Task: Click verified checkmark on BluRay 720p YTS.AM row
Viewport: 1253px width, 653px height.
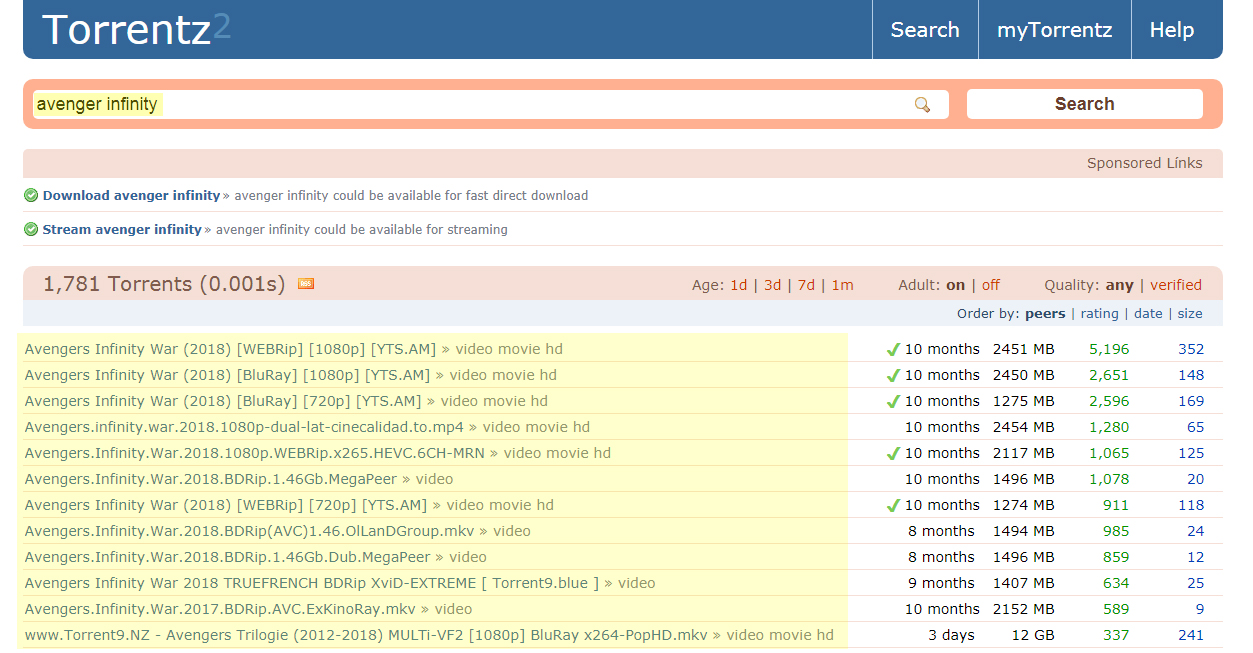Action: tap(893, 401)
